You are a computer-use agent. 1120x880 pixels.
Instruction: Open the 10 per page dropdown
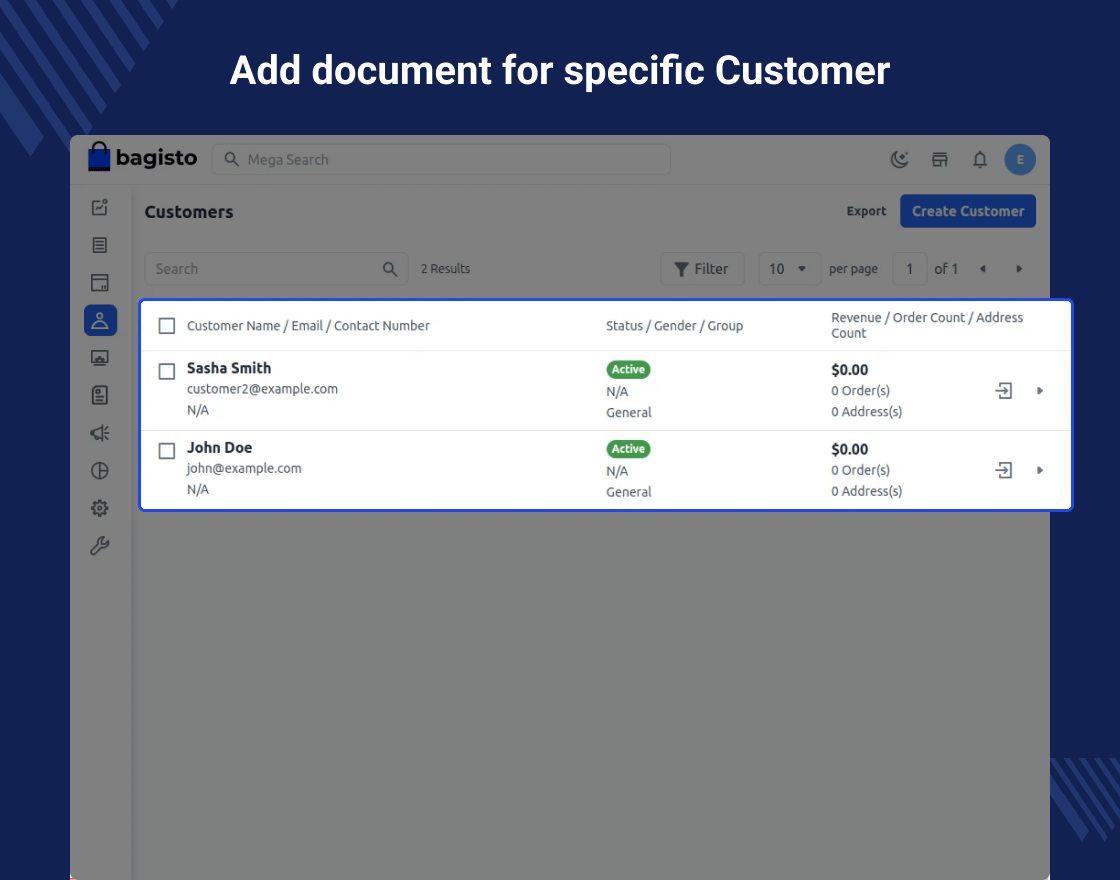coord(789,269)
